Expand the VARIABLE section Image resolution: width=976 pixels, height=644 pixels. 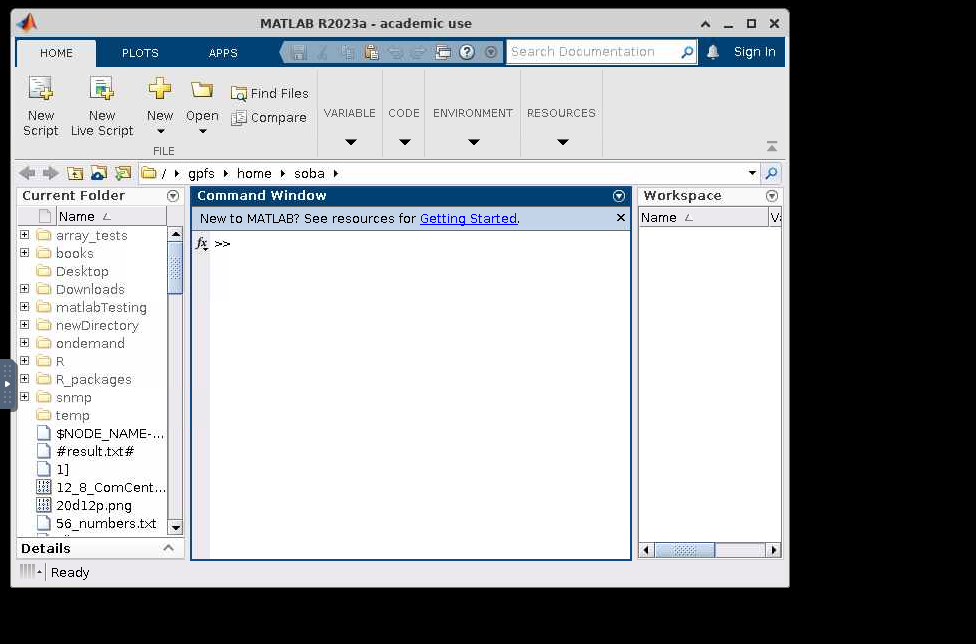pyautogui.click(x=350, y=142)
